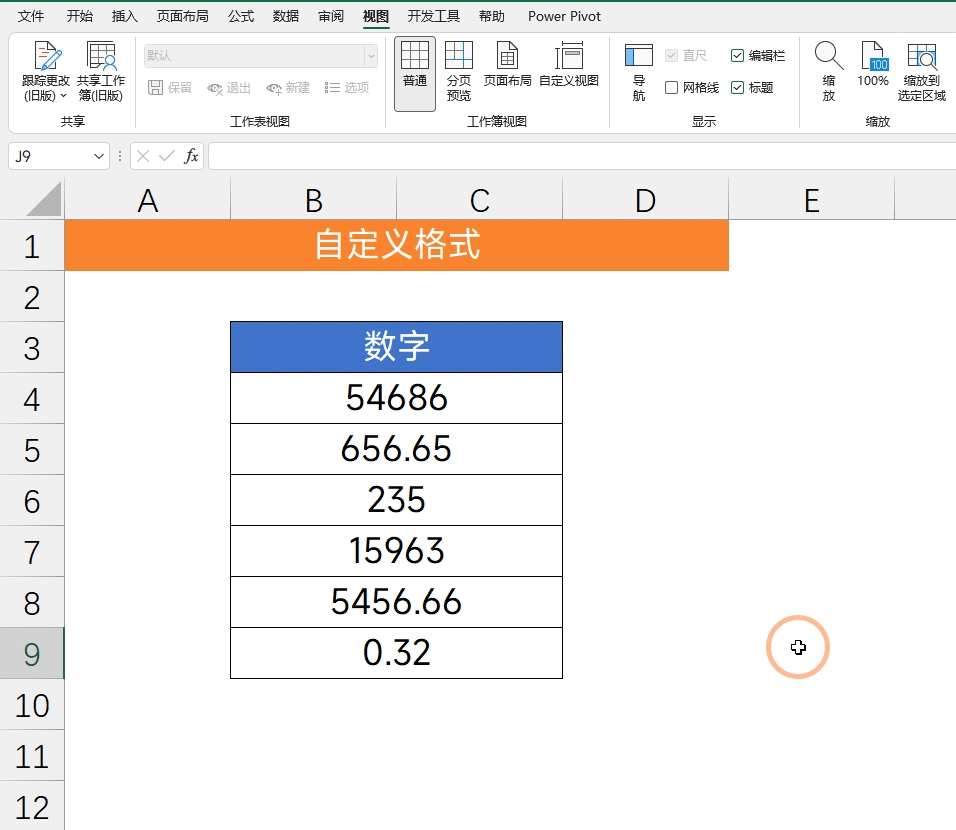This screenshot has height=830, width=956.
Task: Select the cell containing 15963
Action: point(396,551)
